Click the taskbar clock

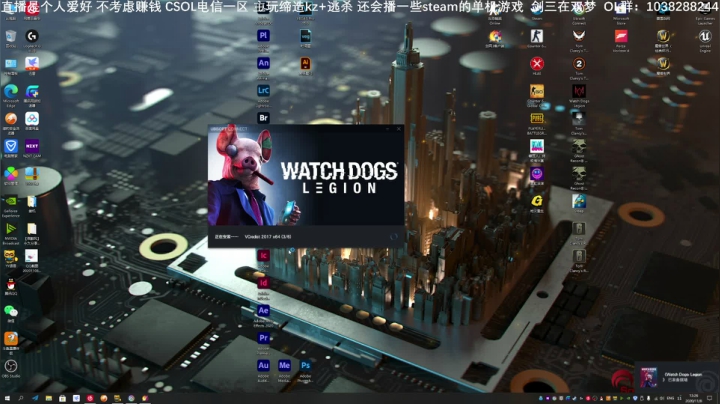[694, 398]
